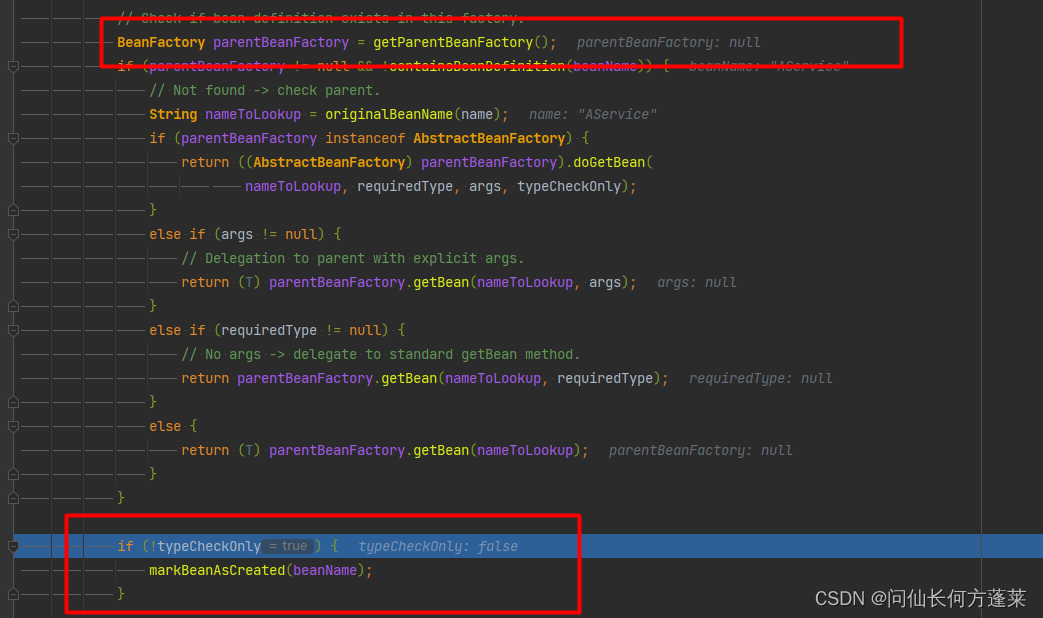The image size is (1043, 618).
Task: Toggle fold marker at 'else if (requiredType != null)' line
Action: [x=13, y=330]
